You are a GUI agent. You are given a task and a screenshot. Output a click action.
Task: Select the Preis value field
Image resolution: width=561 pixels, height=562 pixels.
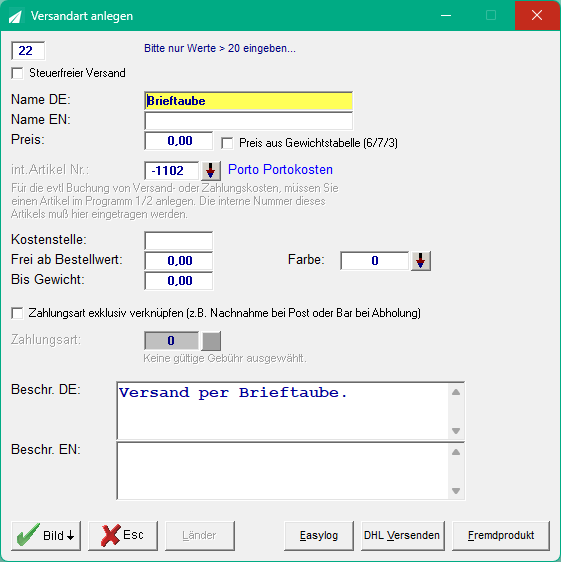pos(179,141)
